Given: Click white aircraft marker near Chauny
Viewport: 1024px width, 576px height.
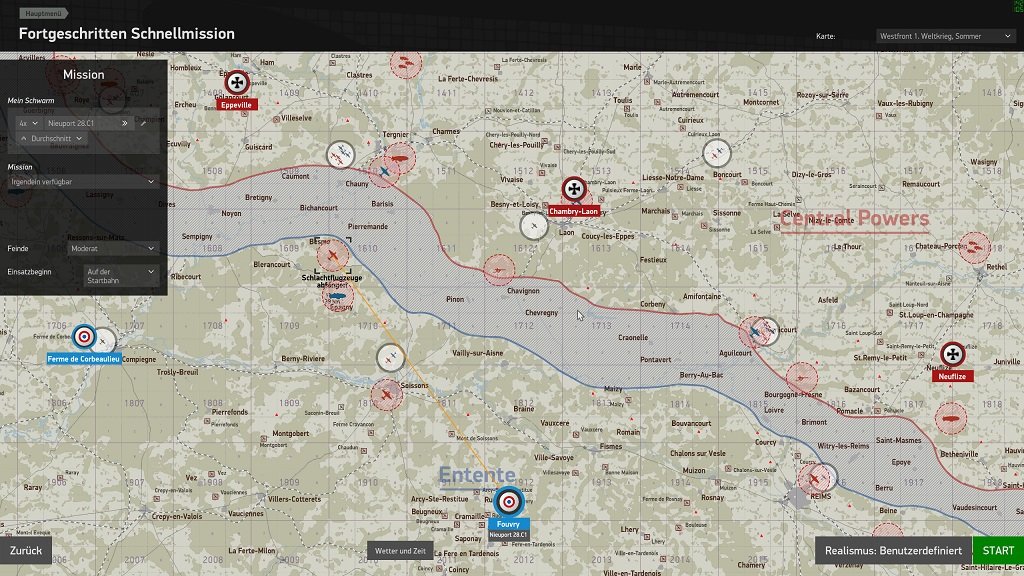Looking at the screenshot, I should click(x=340, y=155).
